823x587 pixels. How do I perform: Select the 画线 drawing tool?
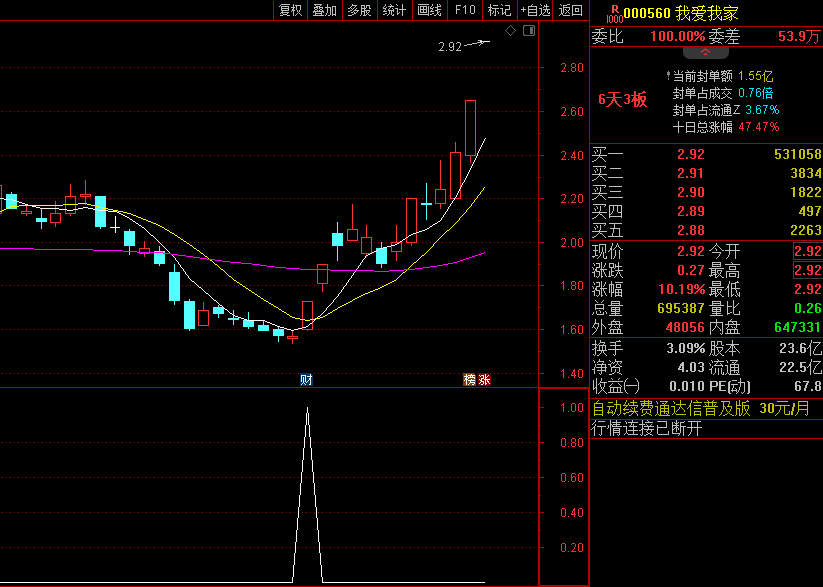429,10
